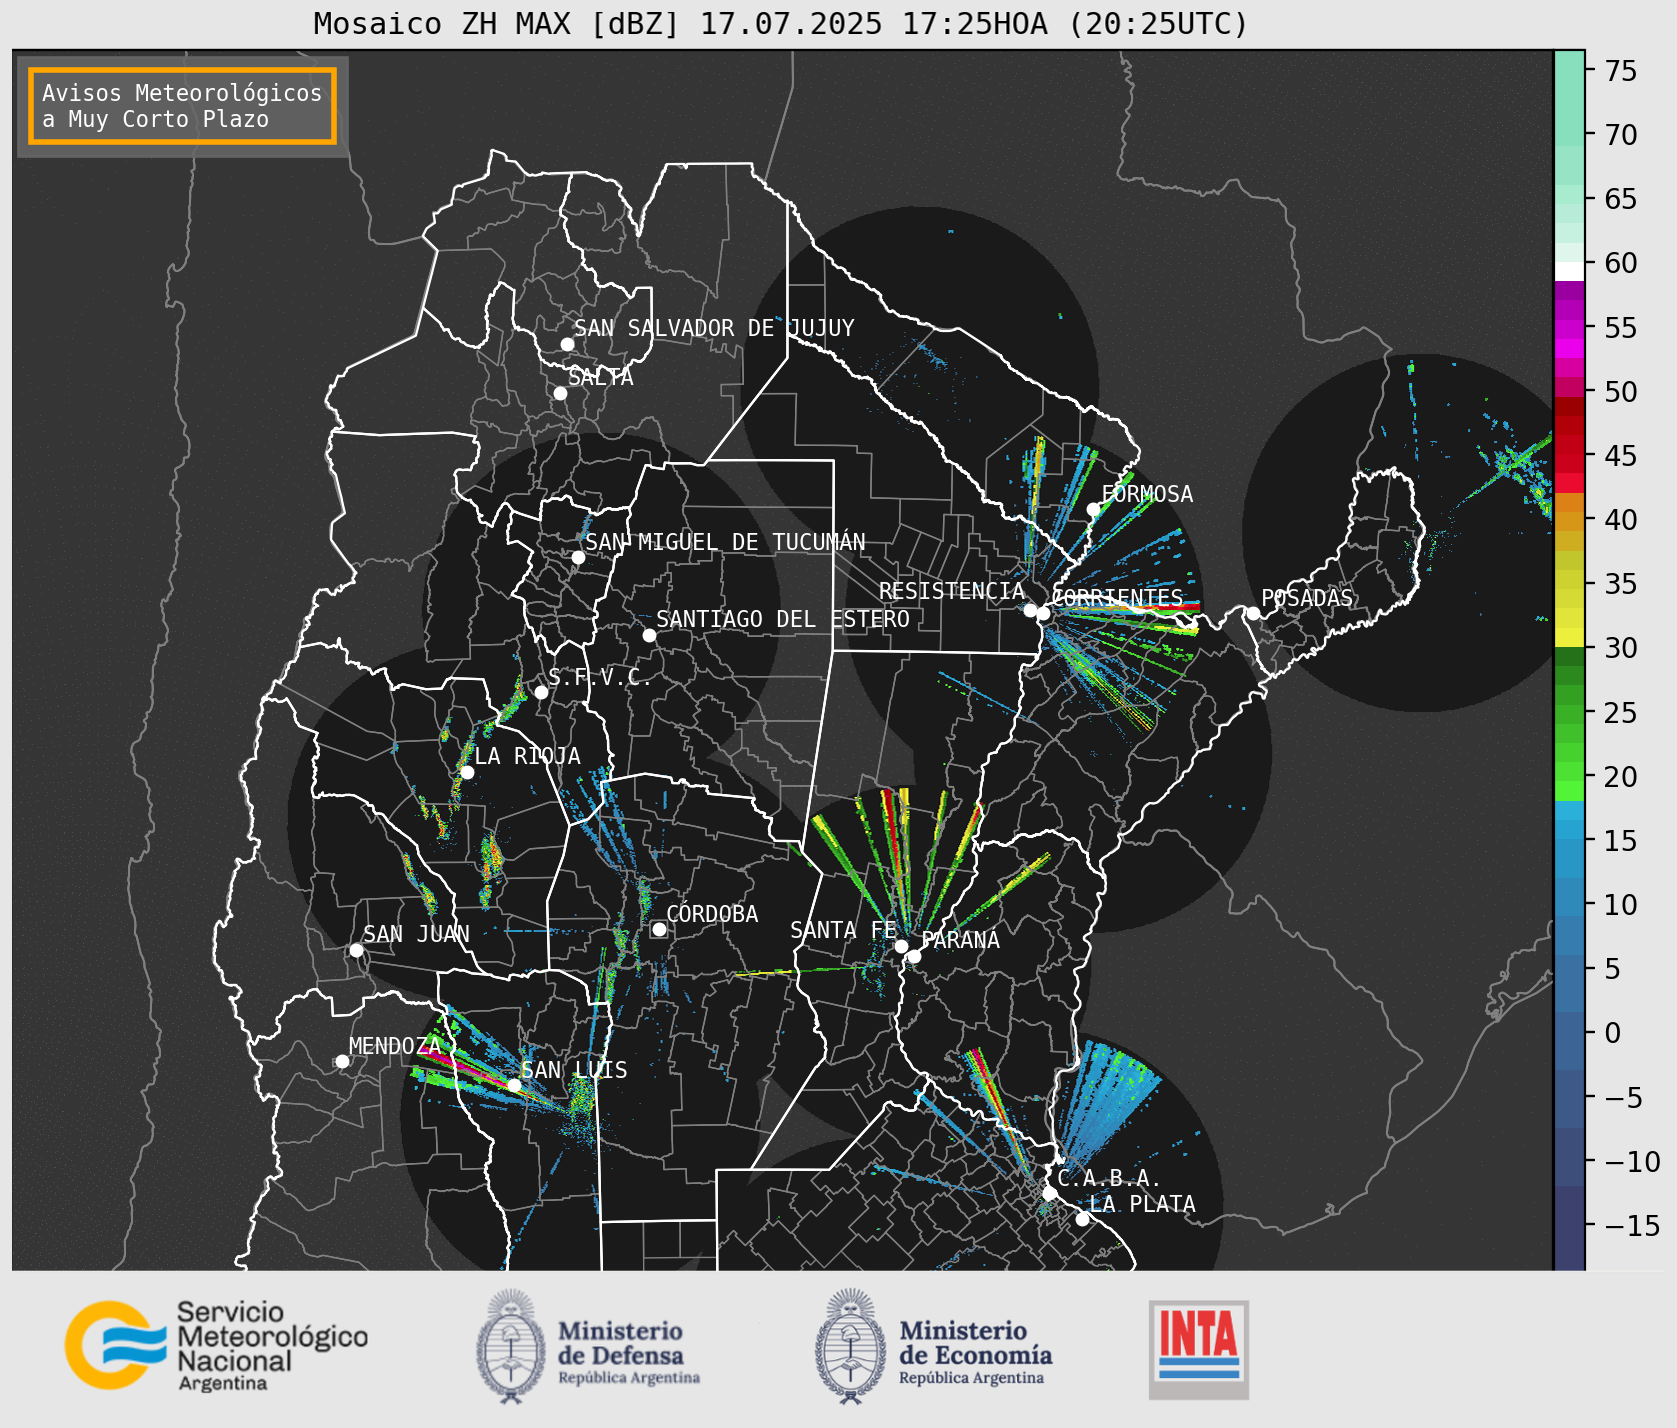Click the Córdoba city marker
The width and height of the screenshot is (1677, 1428).
659,929
